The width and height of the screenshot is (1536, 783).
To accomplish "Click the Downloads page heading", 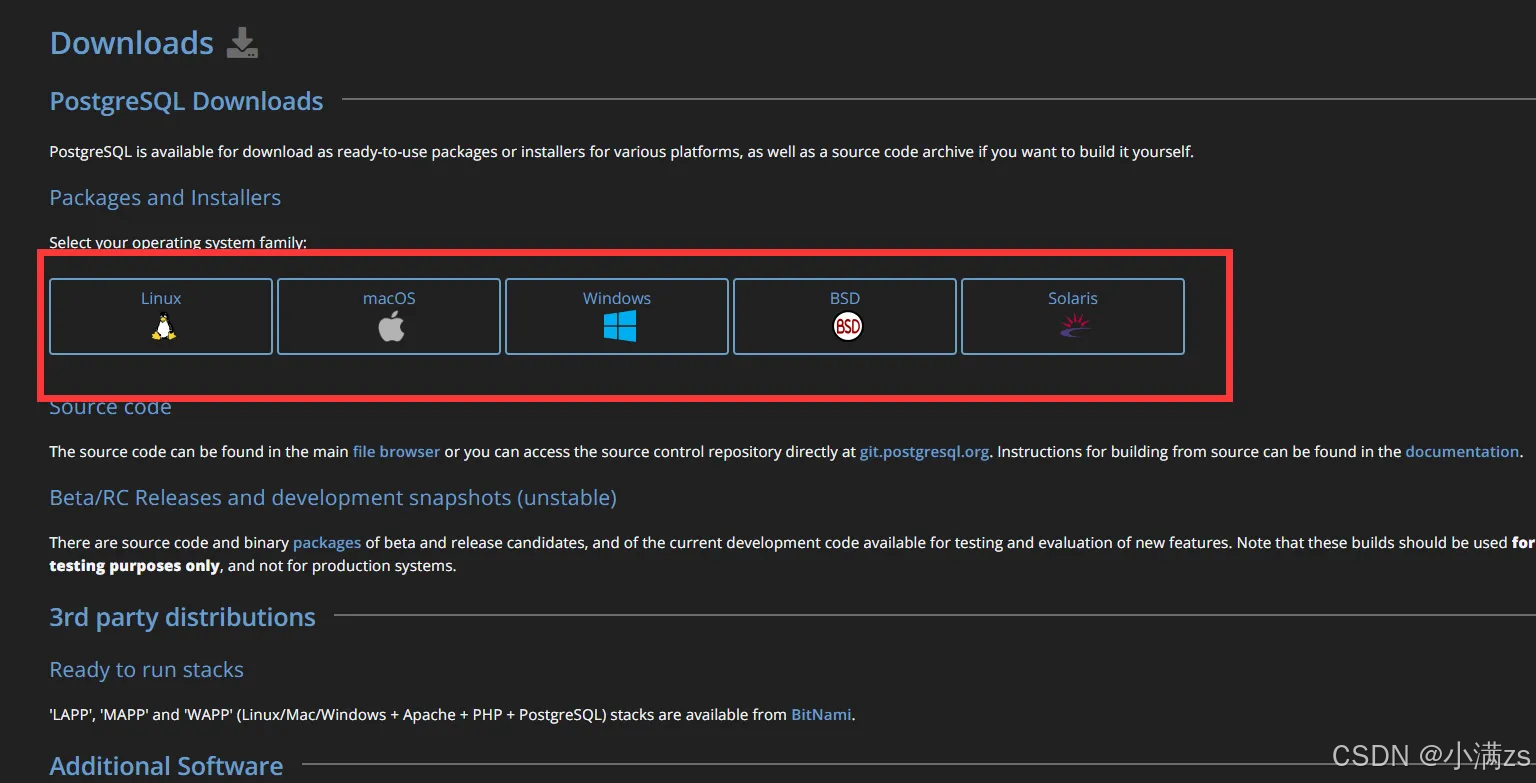I will pos(132,43).
